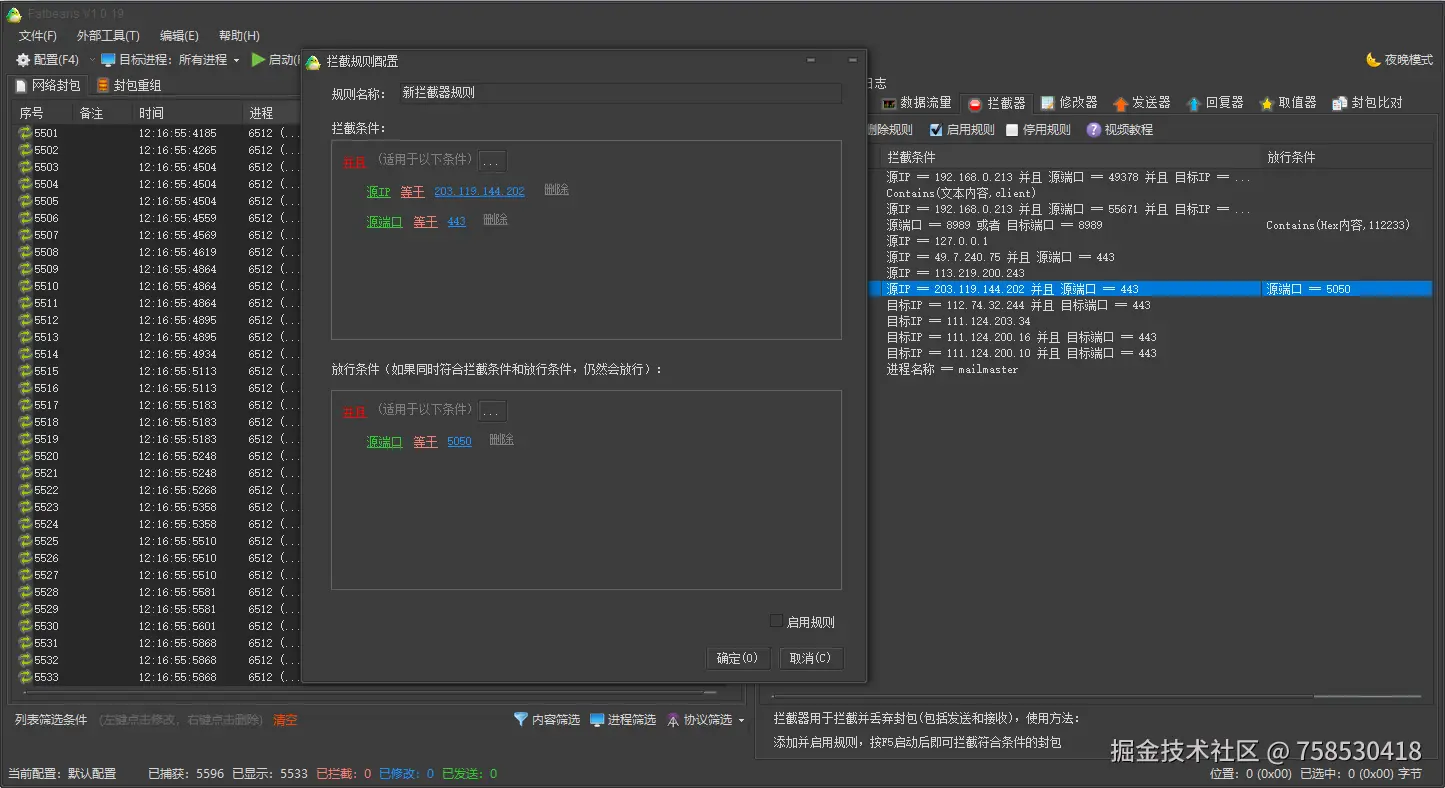Open the 目标进程 target process dropdown

click(236, 60)
